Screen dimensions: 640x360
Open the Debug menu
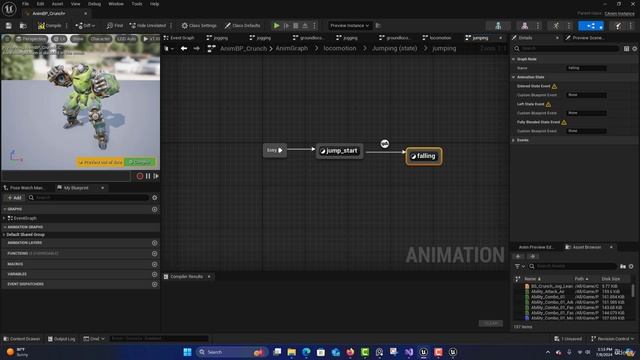pos(94,4)
